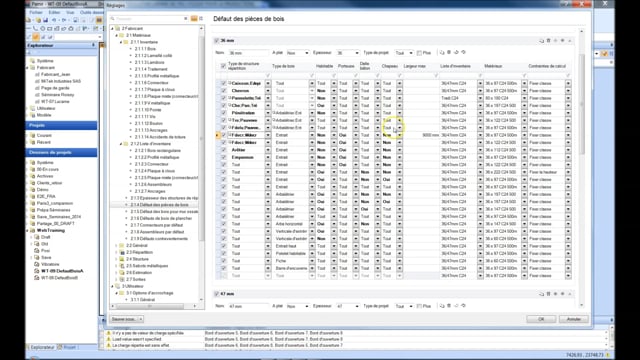Switch to the Explorateur bottom tab
640x360 pixels.
[42, 347]
